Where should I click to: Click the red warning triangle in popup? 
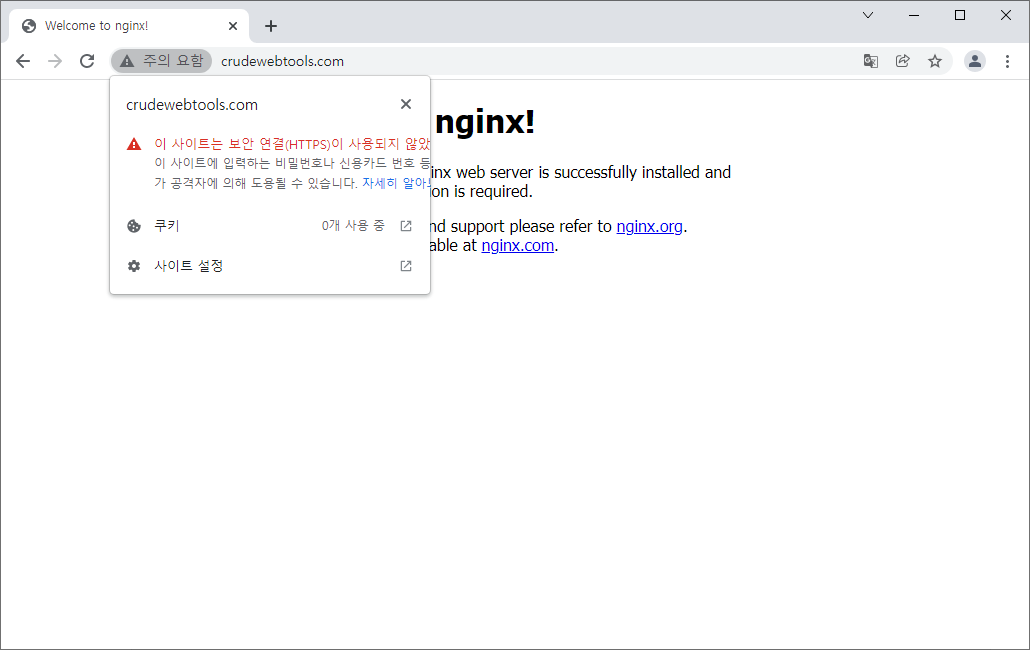134,144
